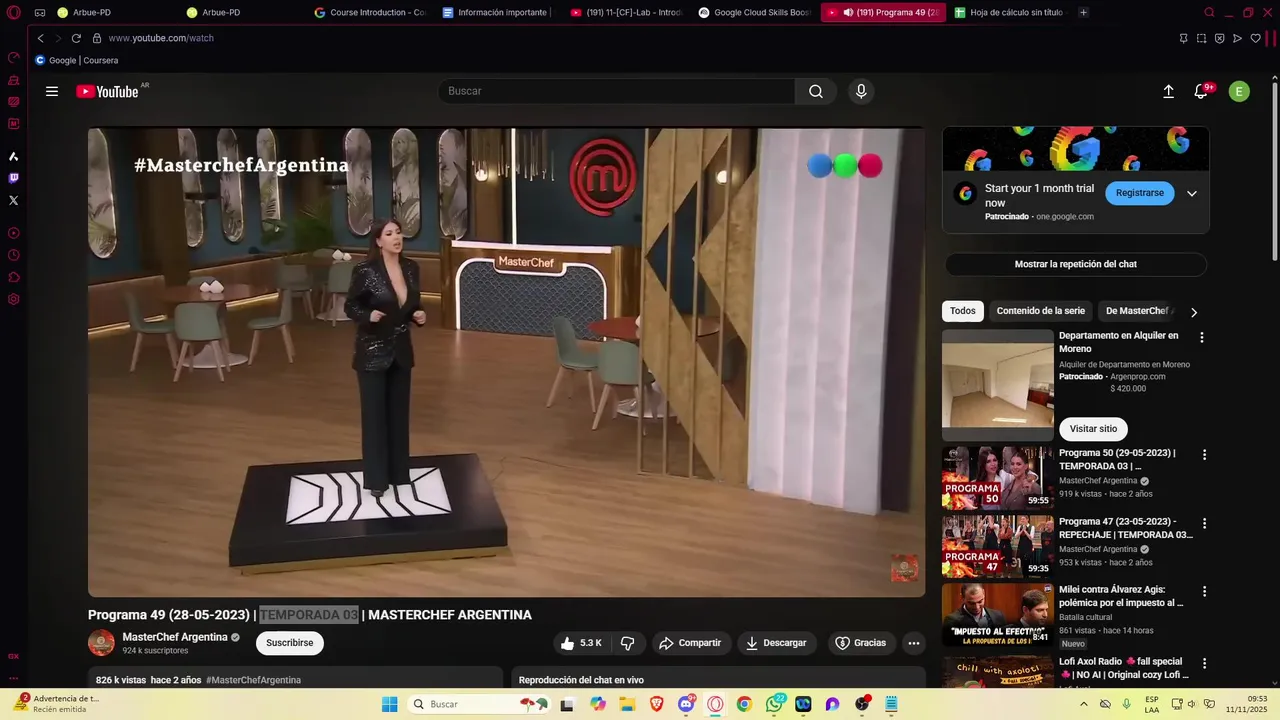Click the Suscribirse button
Viewport: 1280px width, 720px height.
[x=290, y=643]
